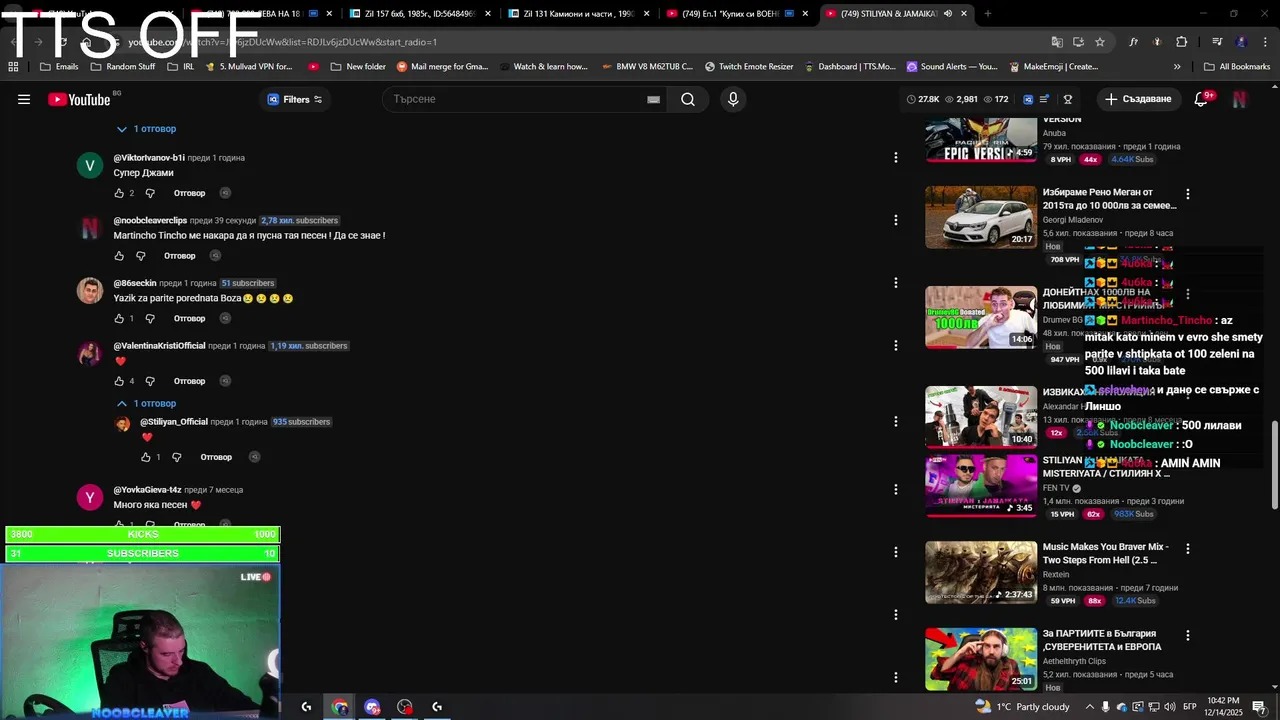Image resolution: width=1280 pixels, height=720 pixels.
Task: Open a new browser tab
Action: pyautogui.click(x=988, y=14)
